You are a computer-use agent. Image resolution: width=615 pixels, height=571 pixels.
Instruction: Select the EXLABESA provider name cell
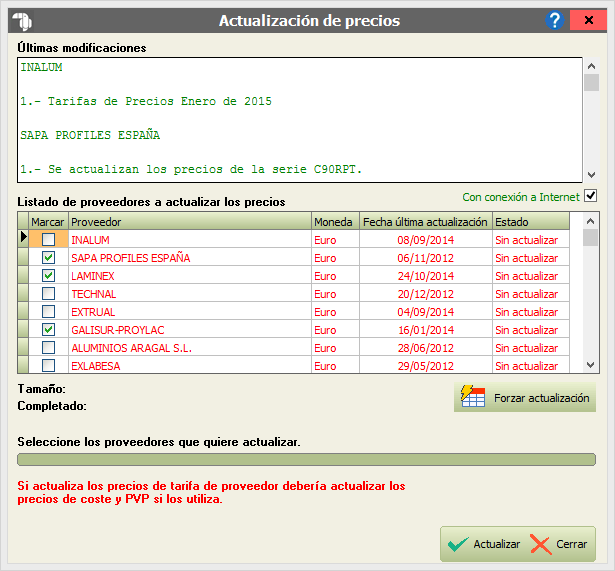pyautogui.click(x=190, y=365)
